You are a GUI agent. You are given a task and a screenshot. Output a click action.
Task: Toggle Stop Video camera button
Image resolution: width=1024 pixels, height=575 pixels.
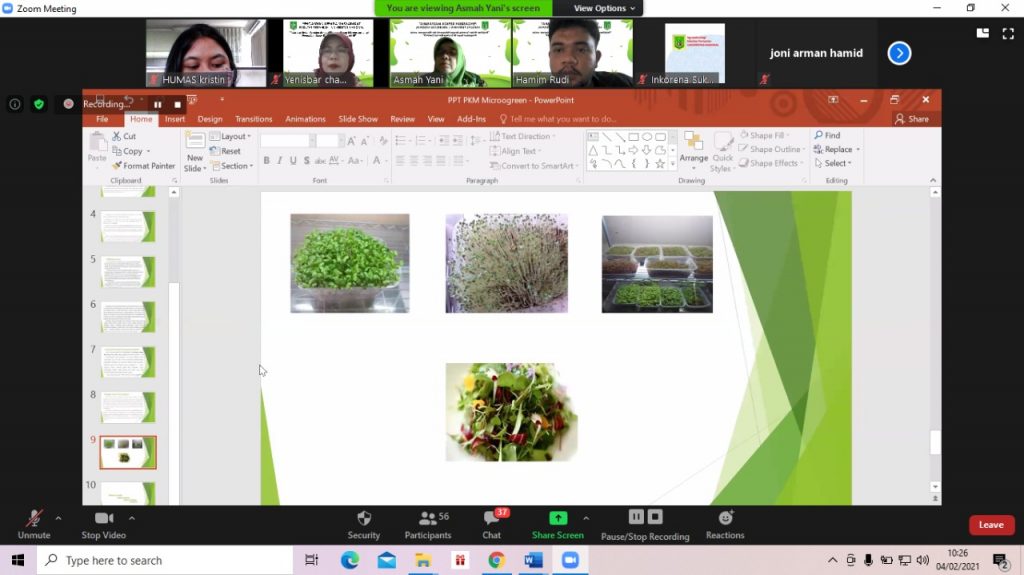[103, 525]
